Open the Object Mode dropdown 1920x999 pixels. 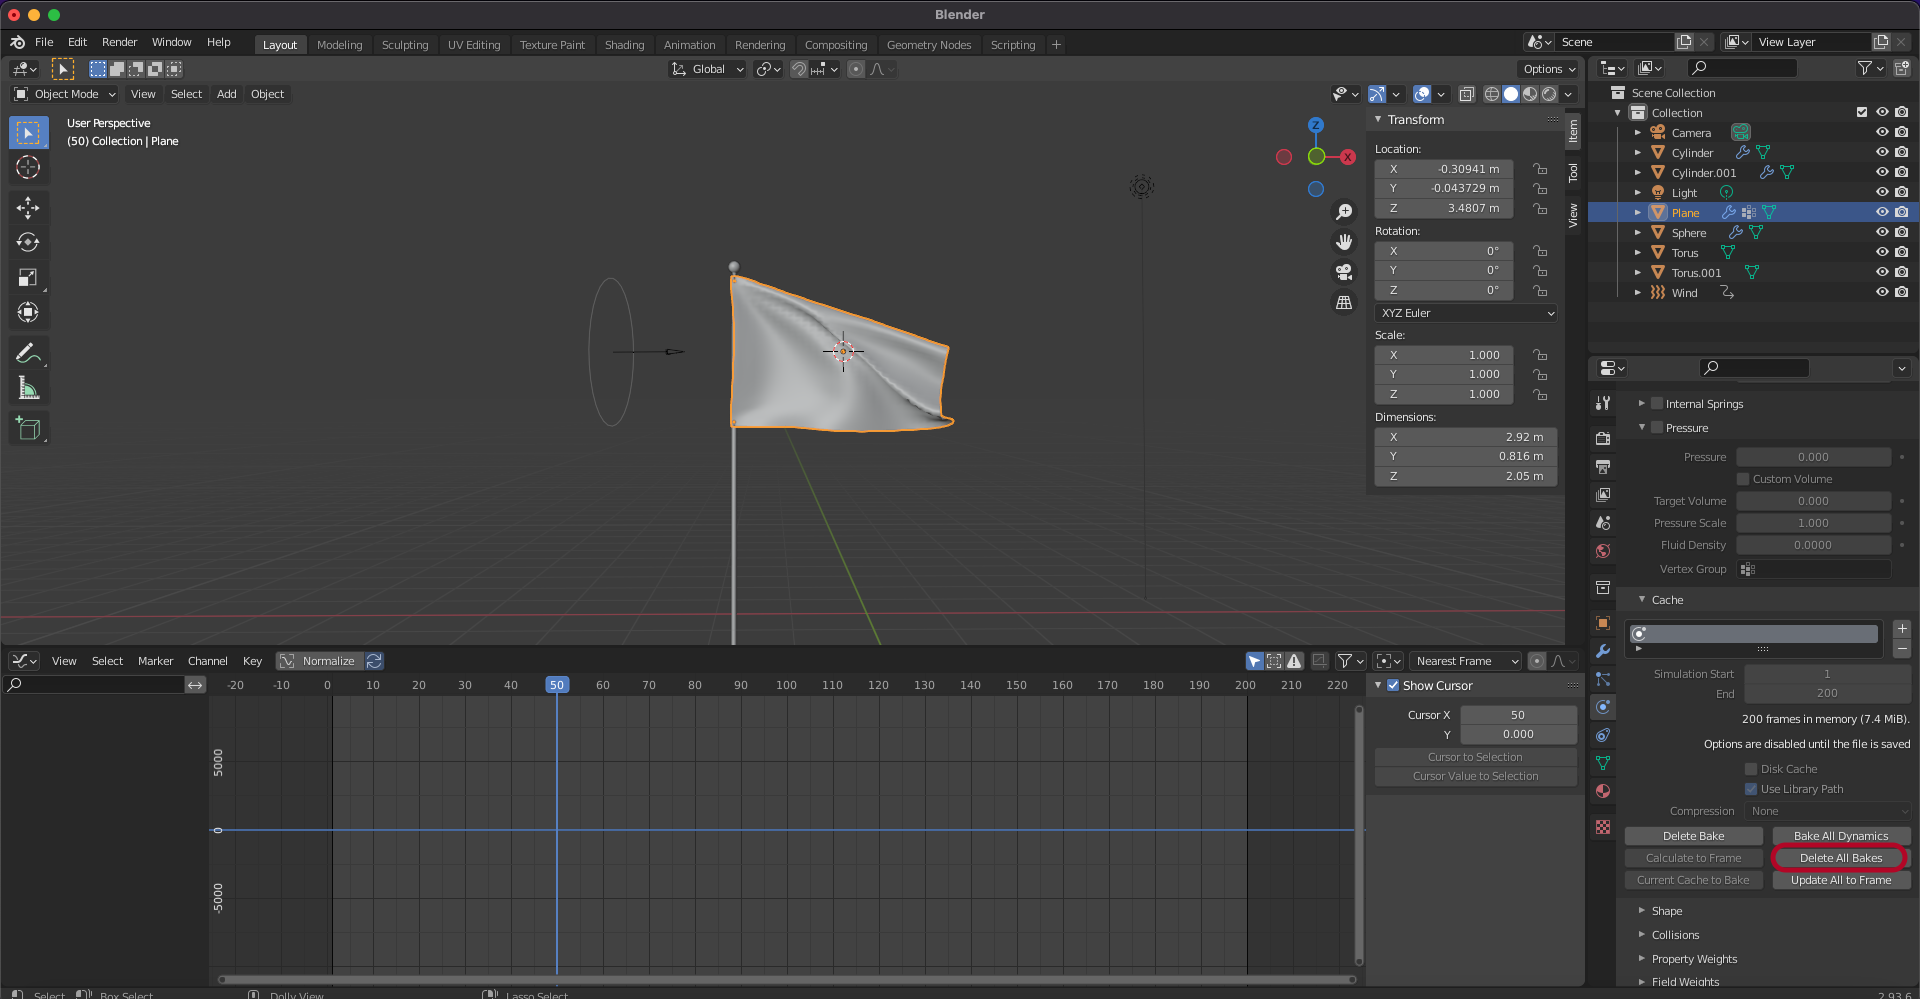coord(65,94)
